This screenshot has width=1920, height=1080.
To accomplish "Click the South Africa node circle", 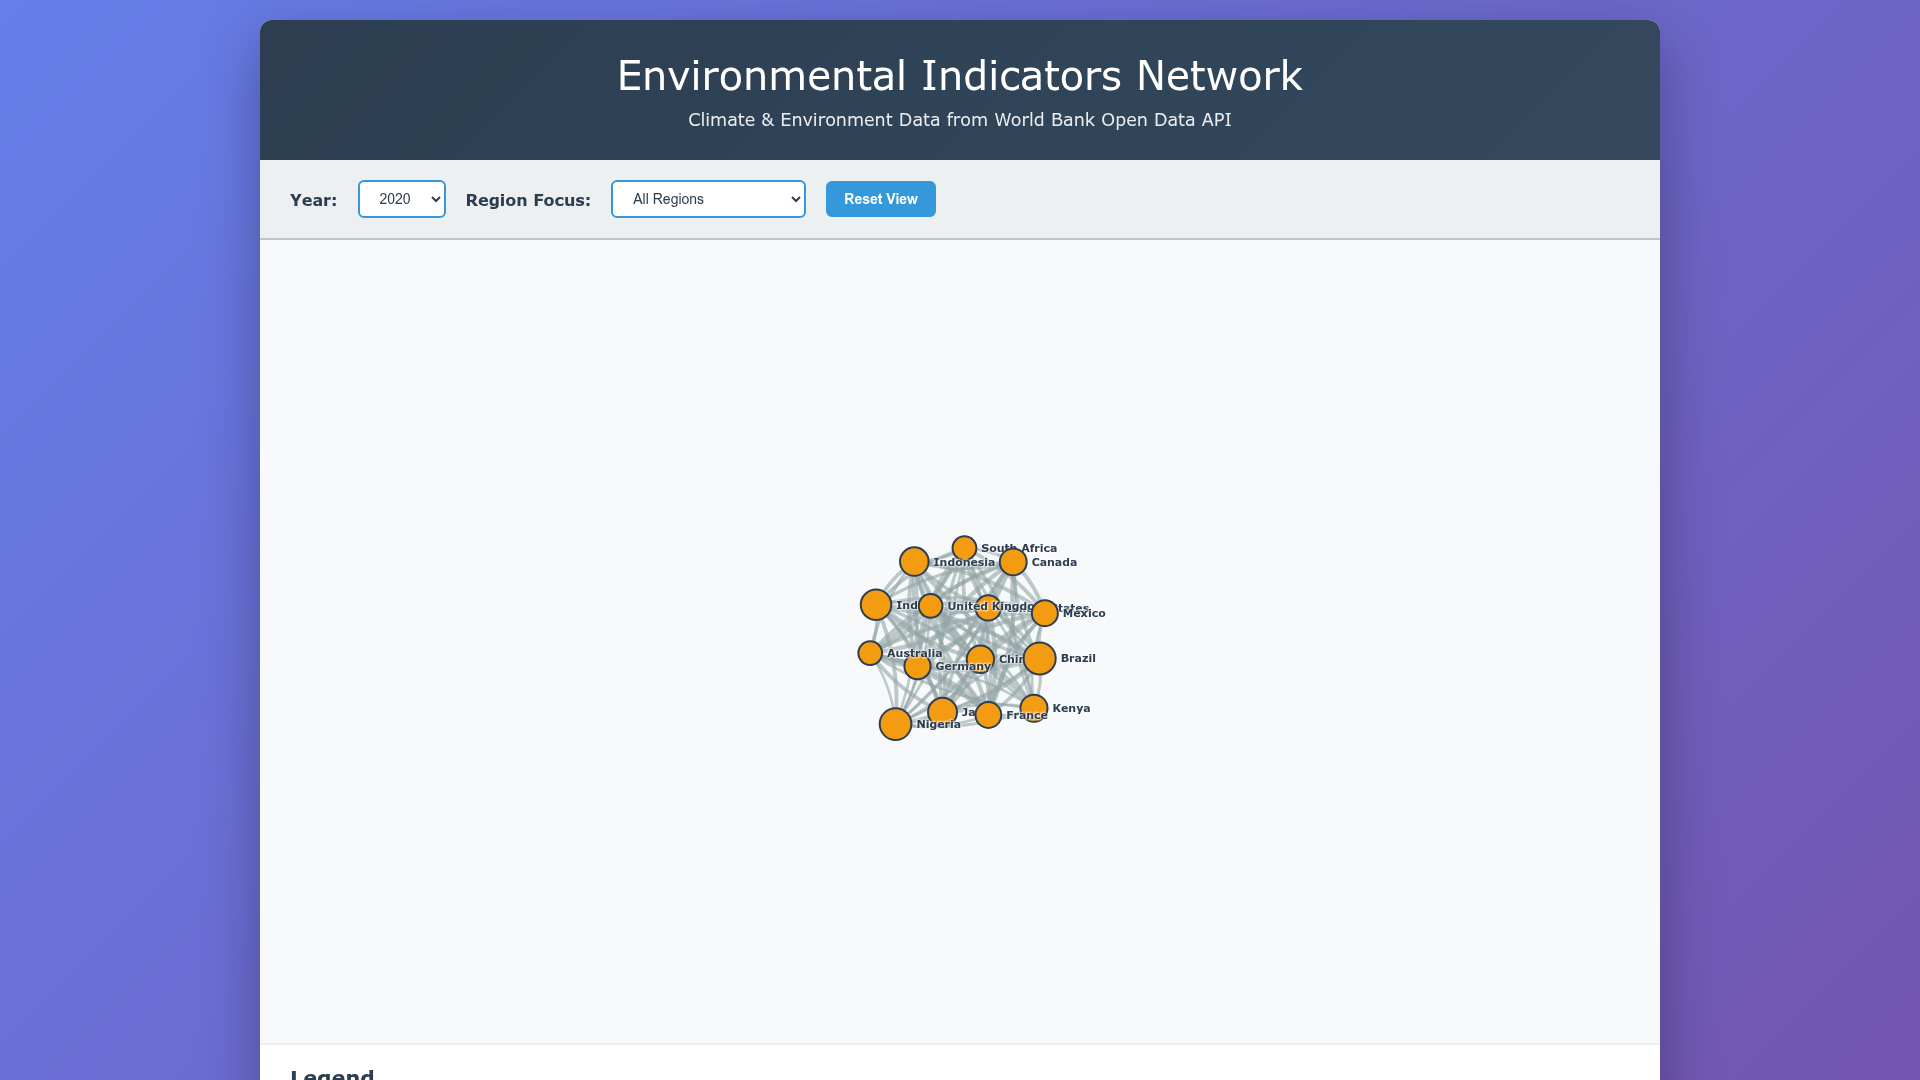I will point(964,548).
